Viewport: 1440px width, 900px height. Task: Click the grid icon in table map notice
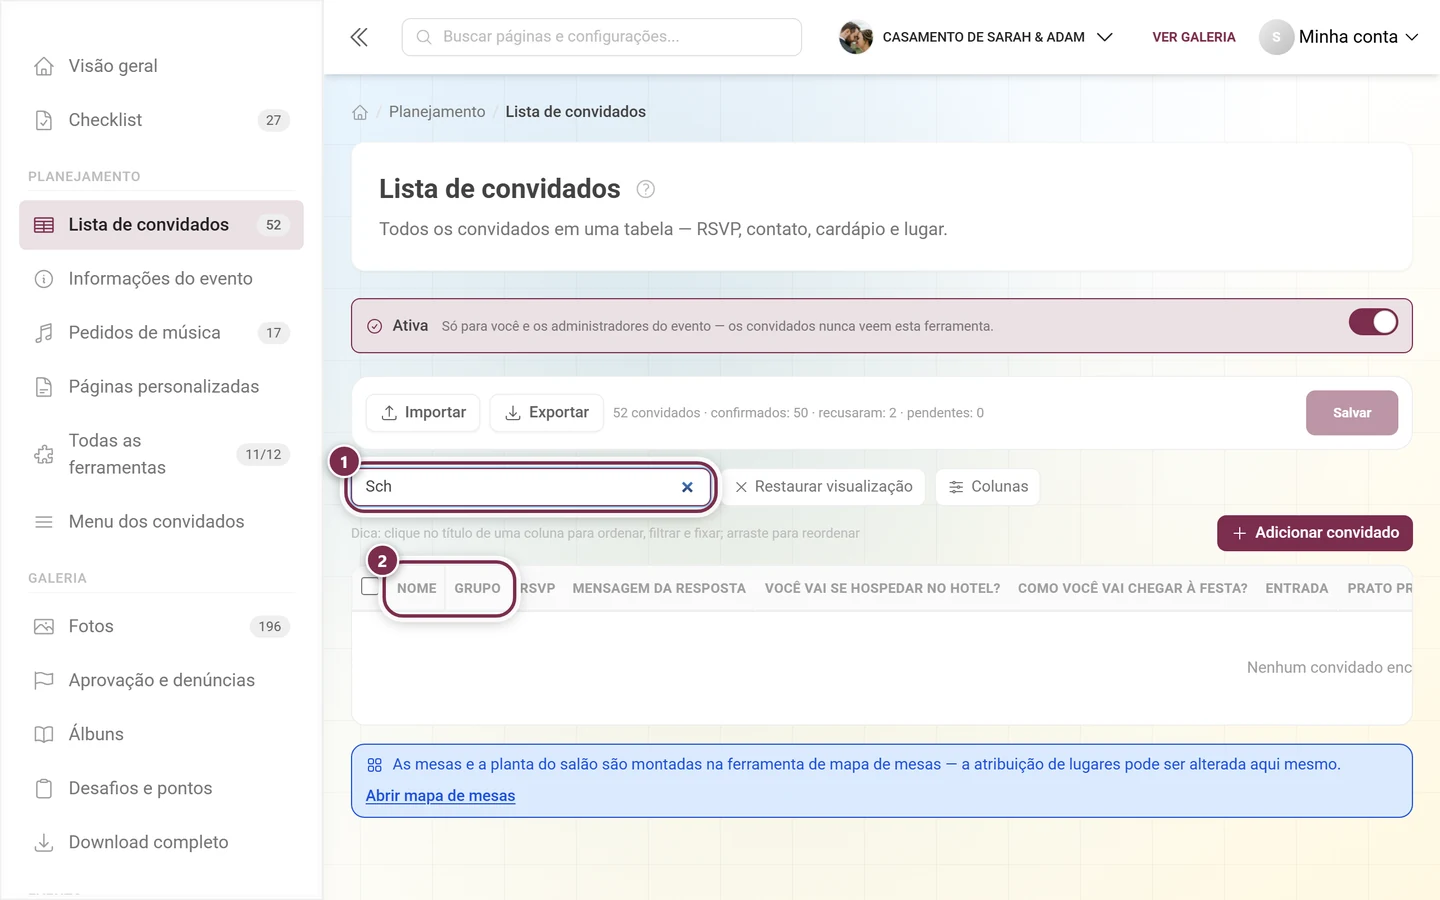(x=375, y=765)
